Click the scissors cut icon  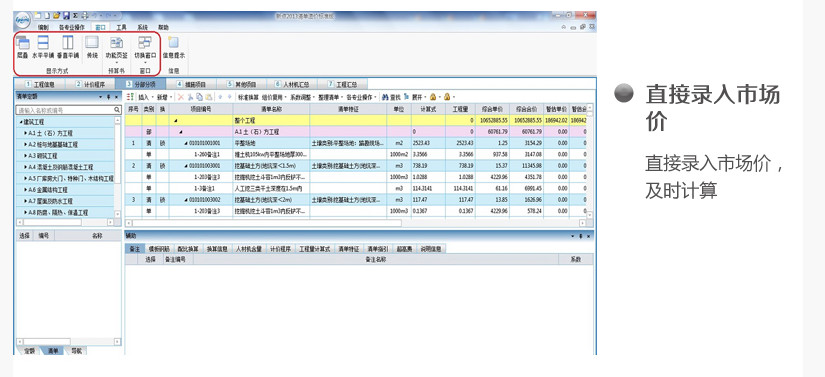[190, 97]
